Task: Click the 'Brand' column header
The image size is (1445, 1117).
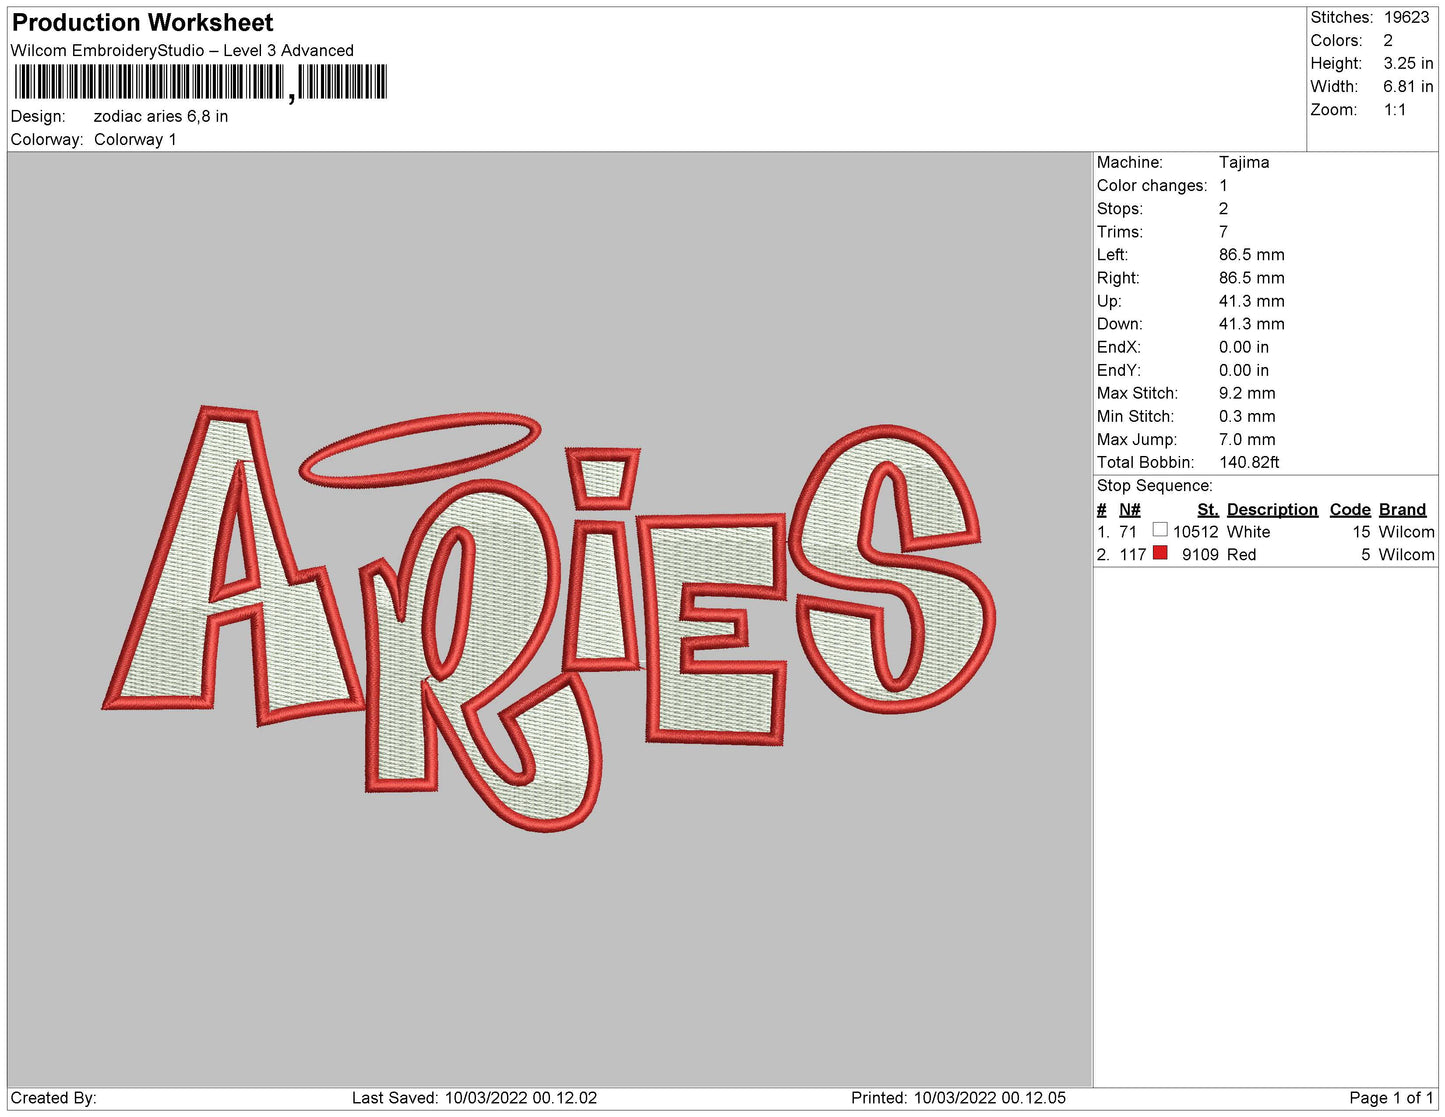Action: click(x=1403, y=509)
